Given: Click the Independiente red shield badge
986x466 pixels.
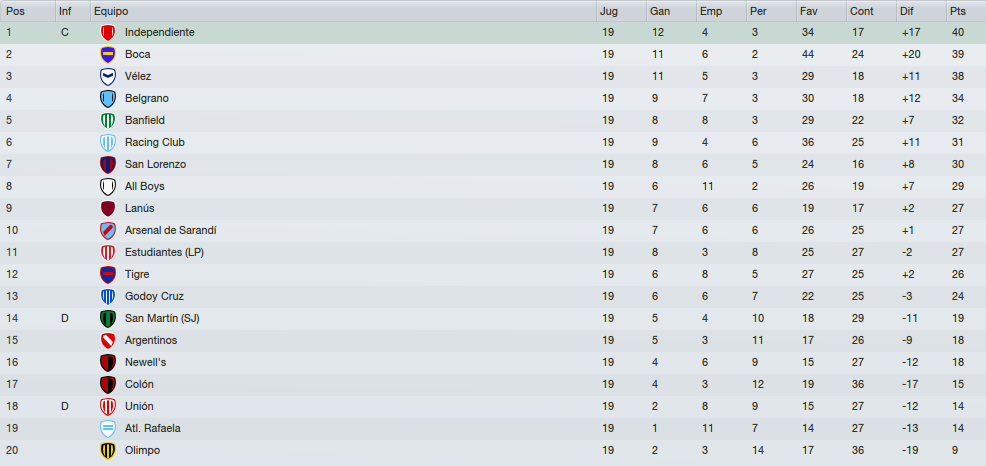Looking at the screenshot, I should pyautogui.click(x=108, y=33).
